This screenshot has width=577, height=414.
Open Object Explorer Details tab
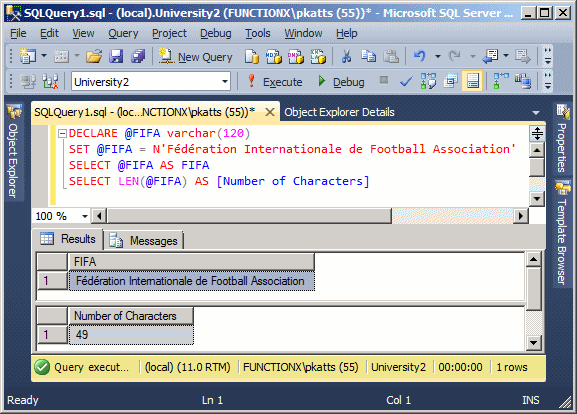click(x=339, y=112)
